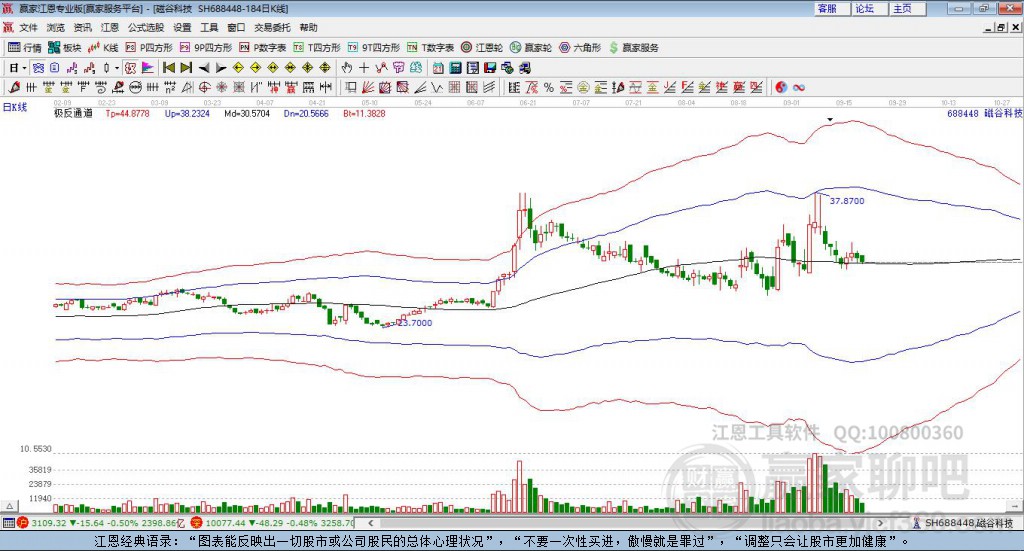Click the chart scrollbar right arrow
Viewport: 1024px width, 551px height.
click(880, 523)
